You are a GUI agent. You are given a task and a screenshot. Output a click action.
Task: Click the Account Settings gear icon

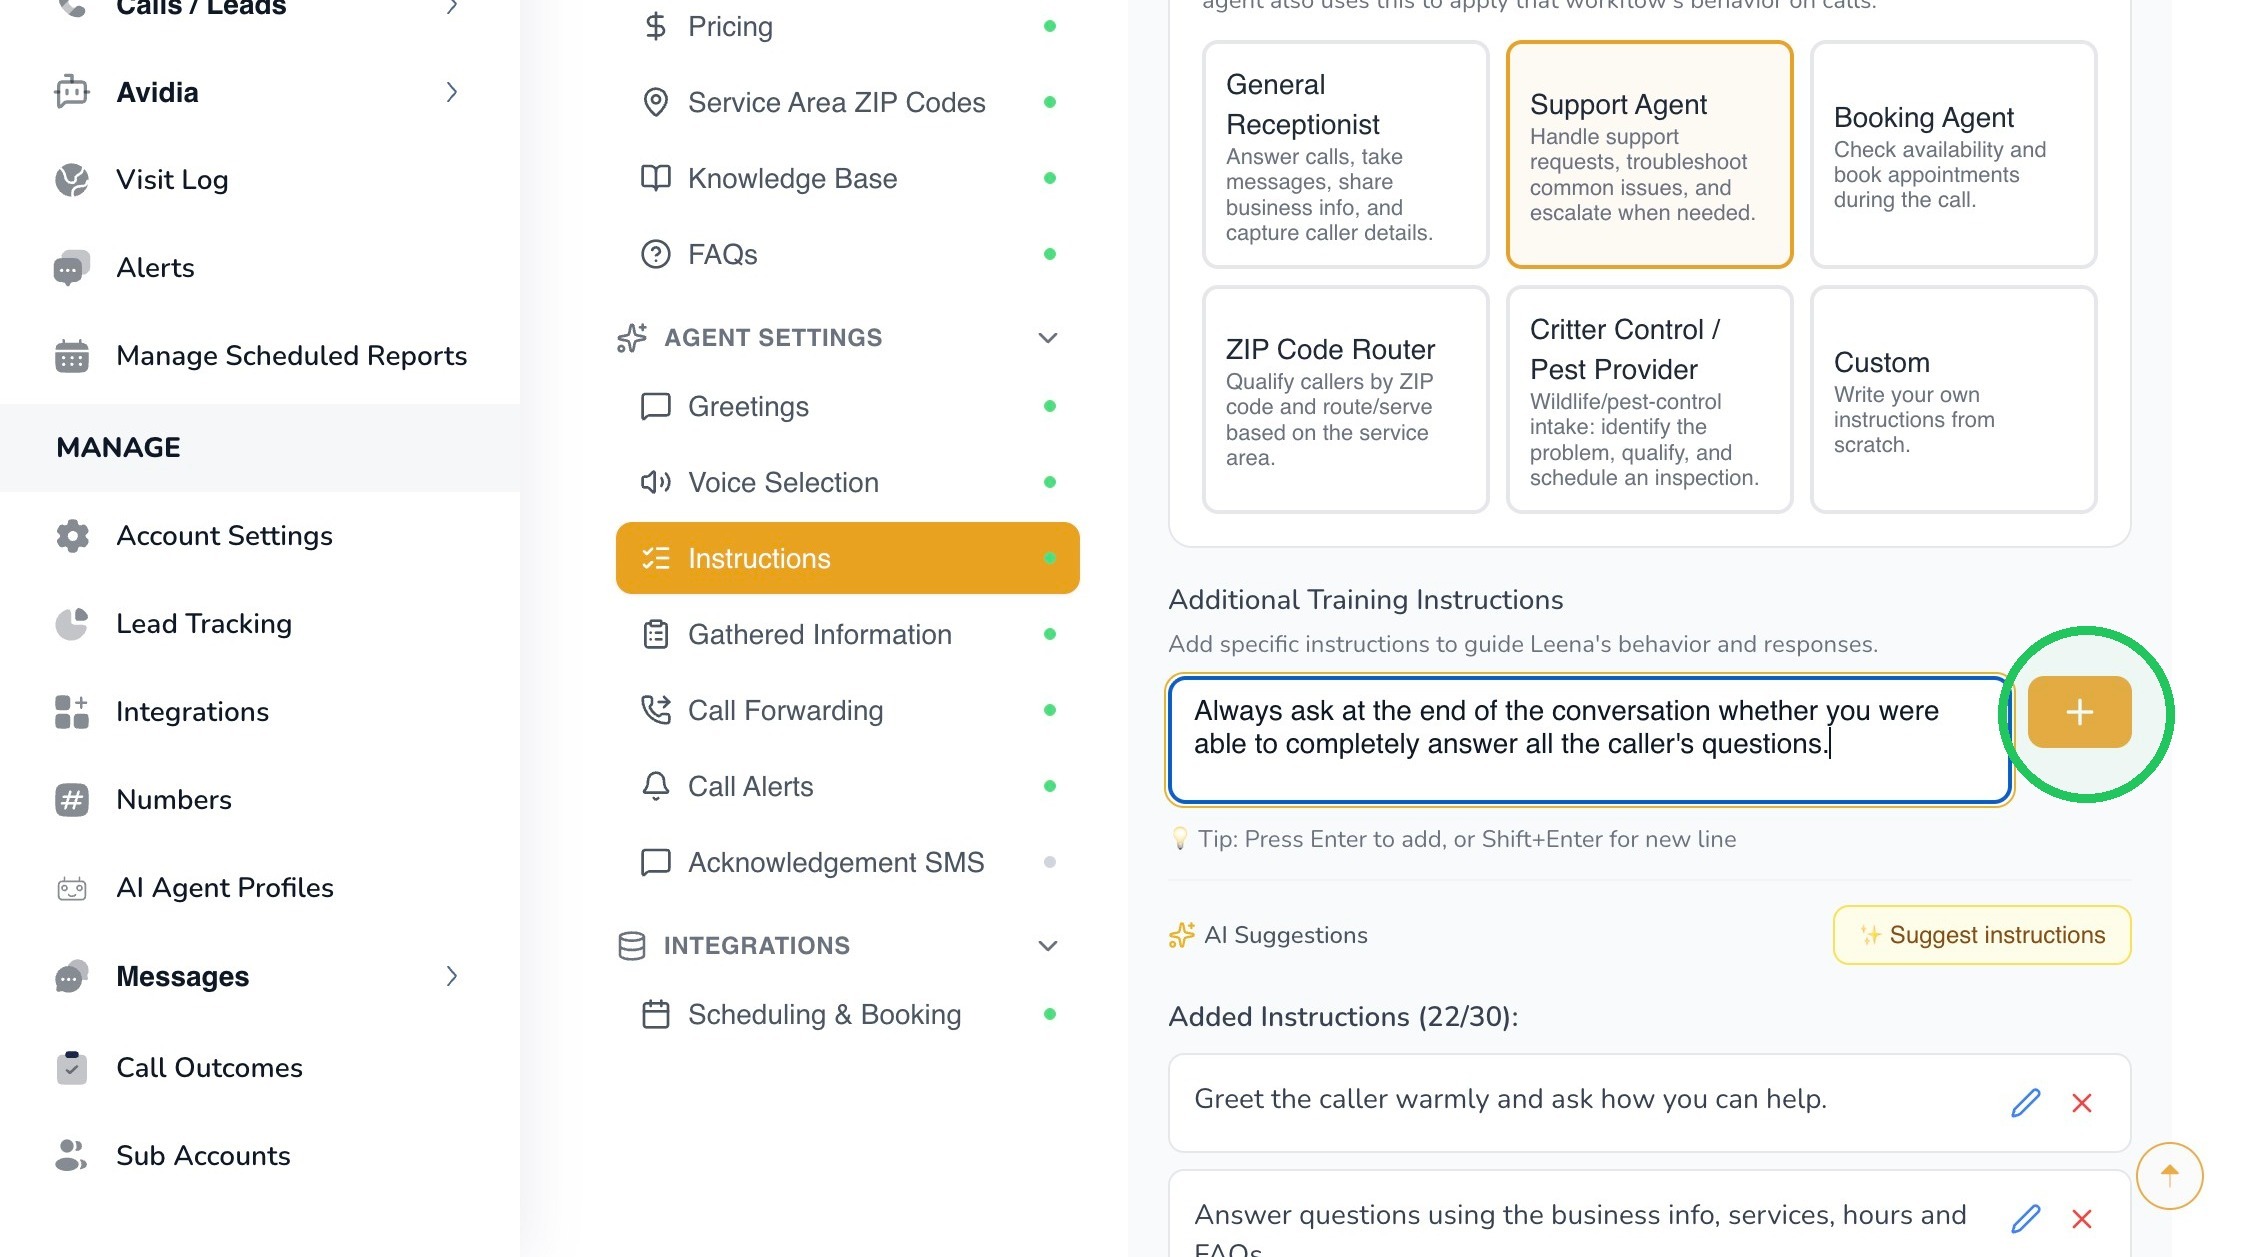(72, 536)
